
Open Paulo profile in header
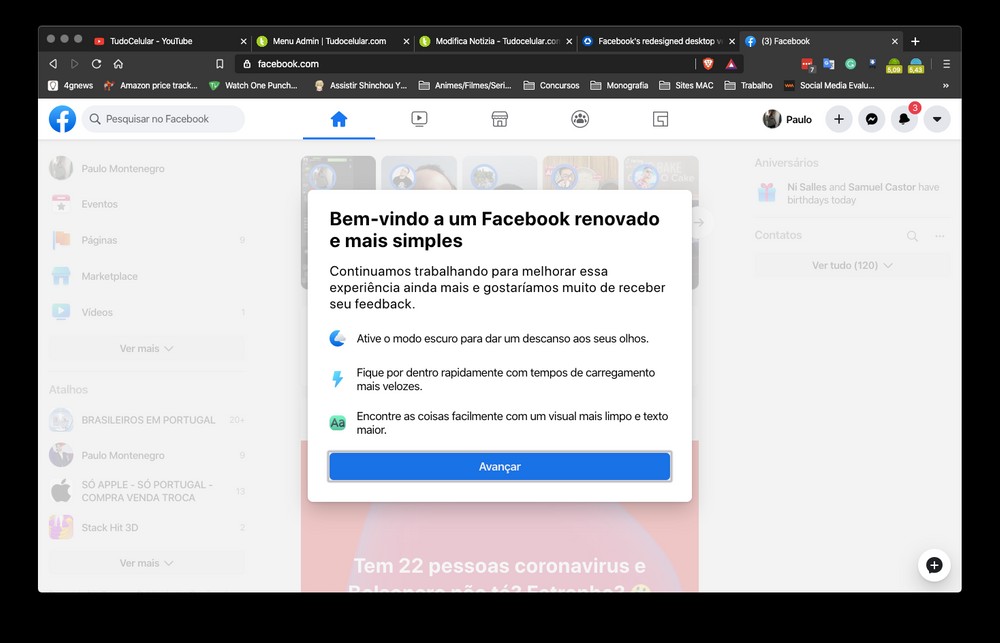788,119
